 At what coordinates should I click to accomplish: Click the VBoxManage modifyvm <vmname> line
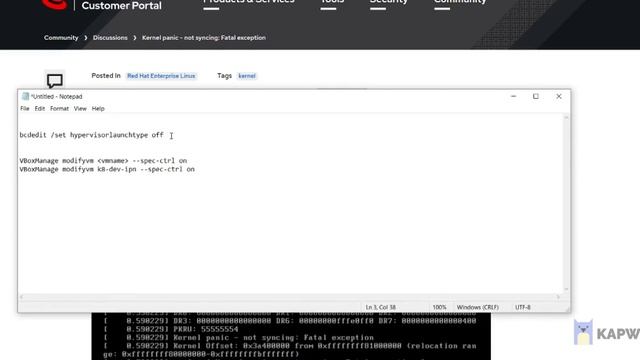(103, 161)
